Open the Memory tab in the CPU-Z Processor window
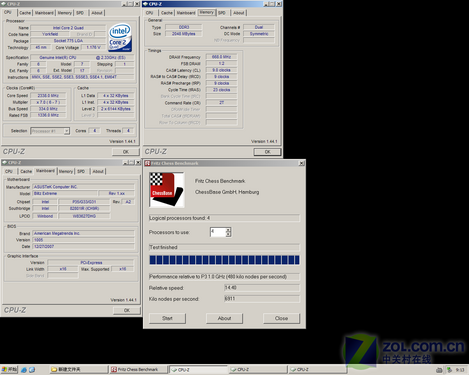 point(65,13)
